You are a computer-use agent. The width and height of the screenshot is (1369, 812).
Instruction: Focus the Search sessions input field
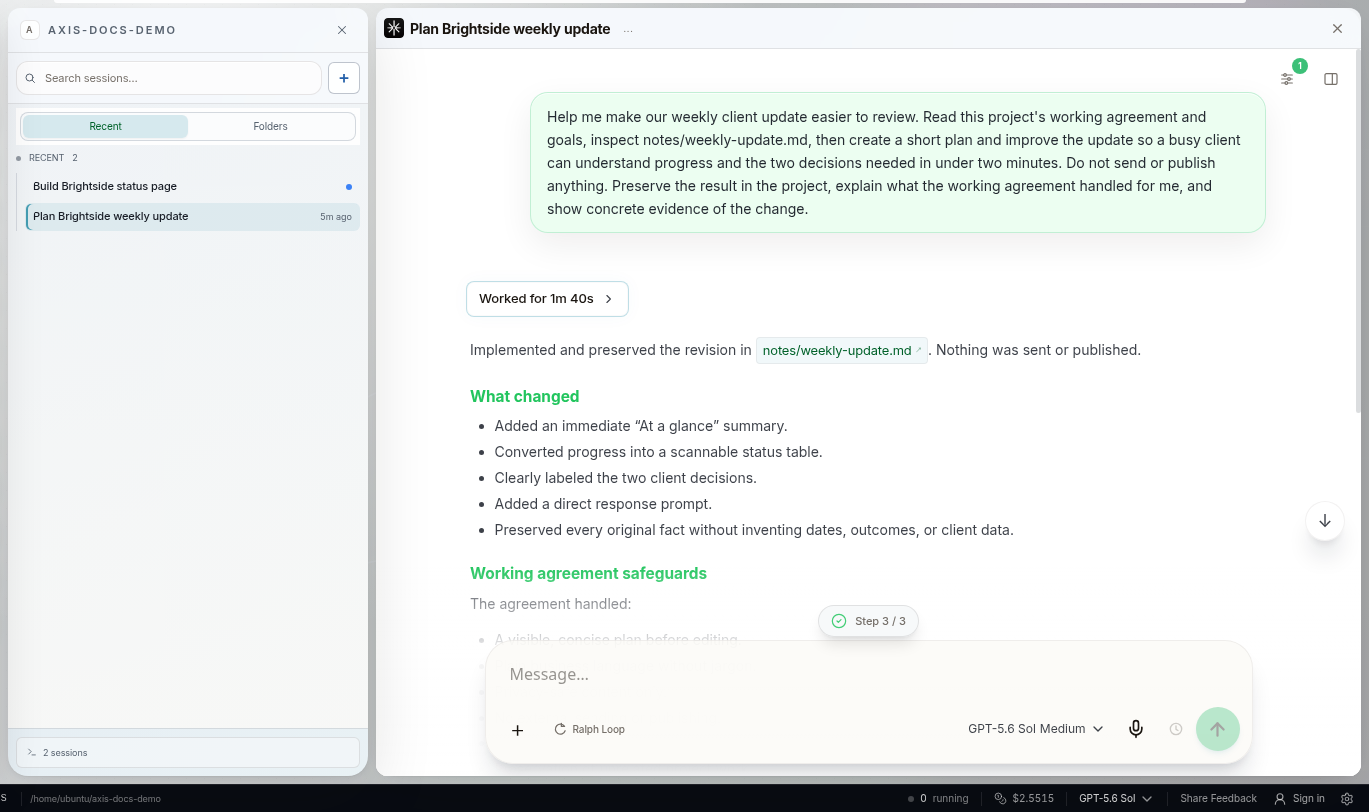(169, 78)
